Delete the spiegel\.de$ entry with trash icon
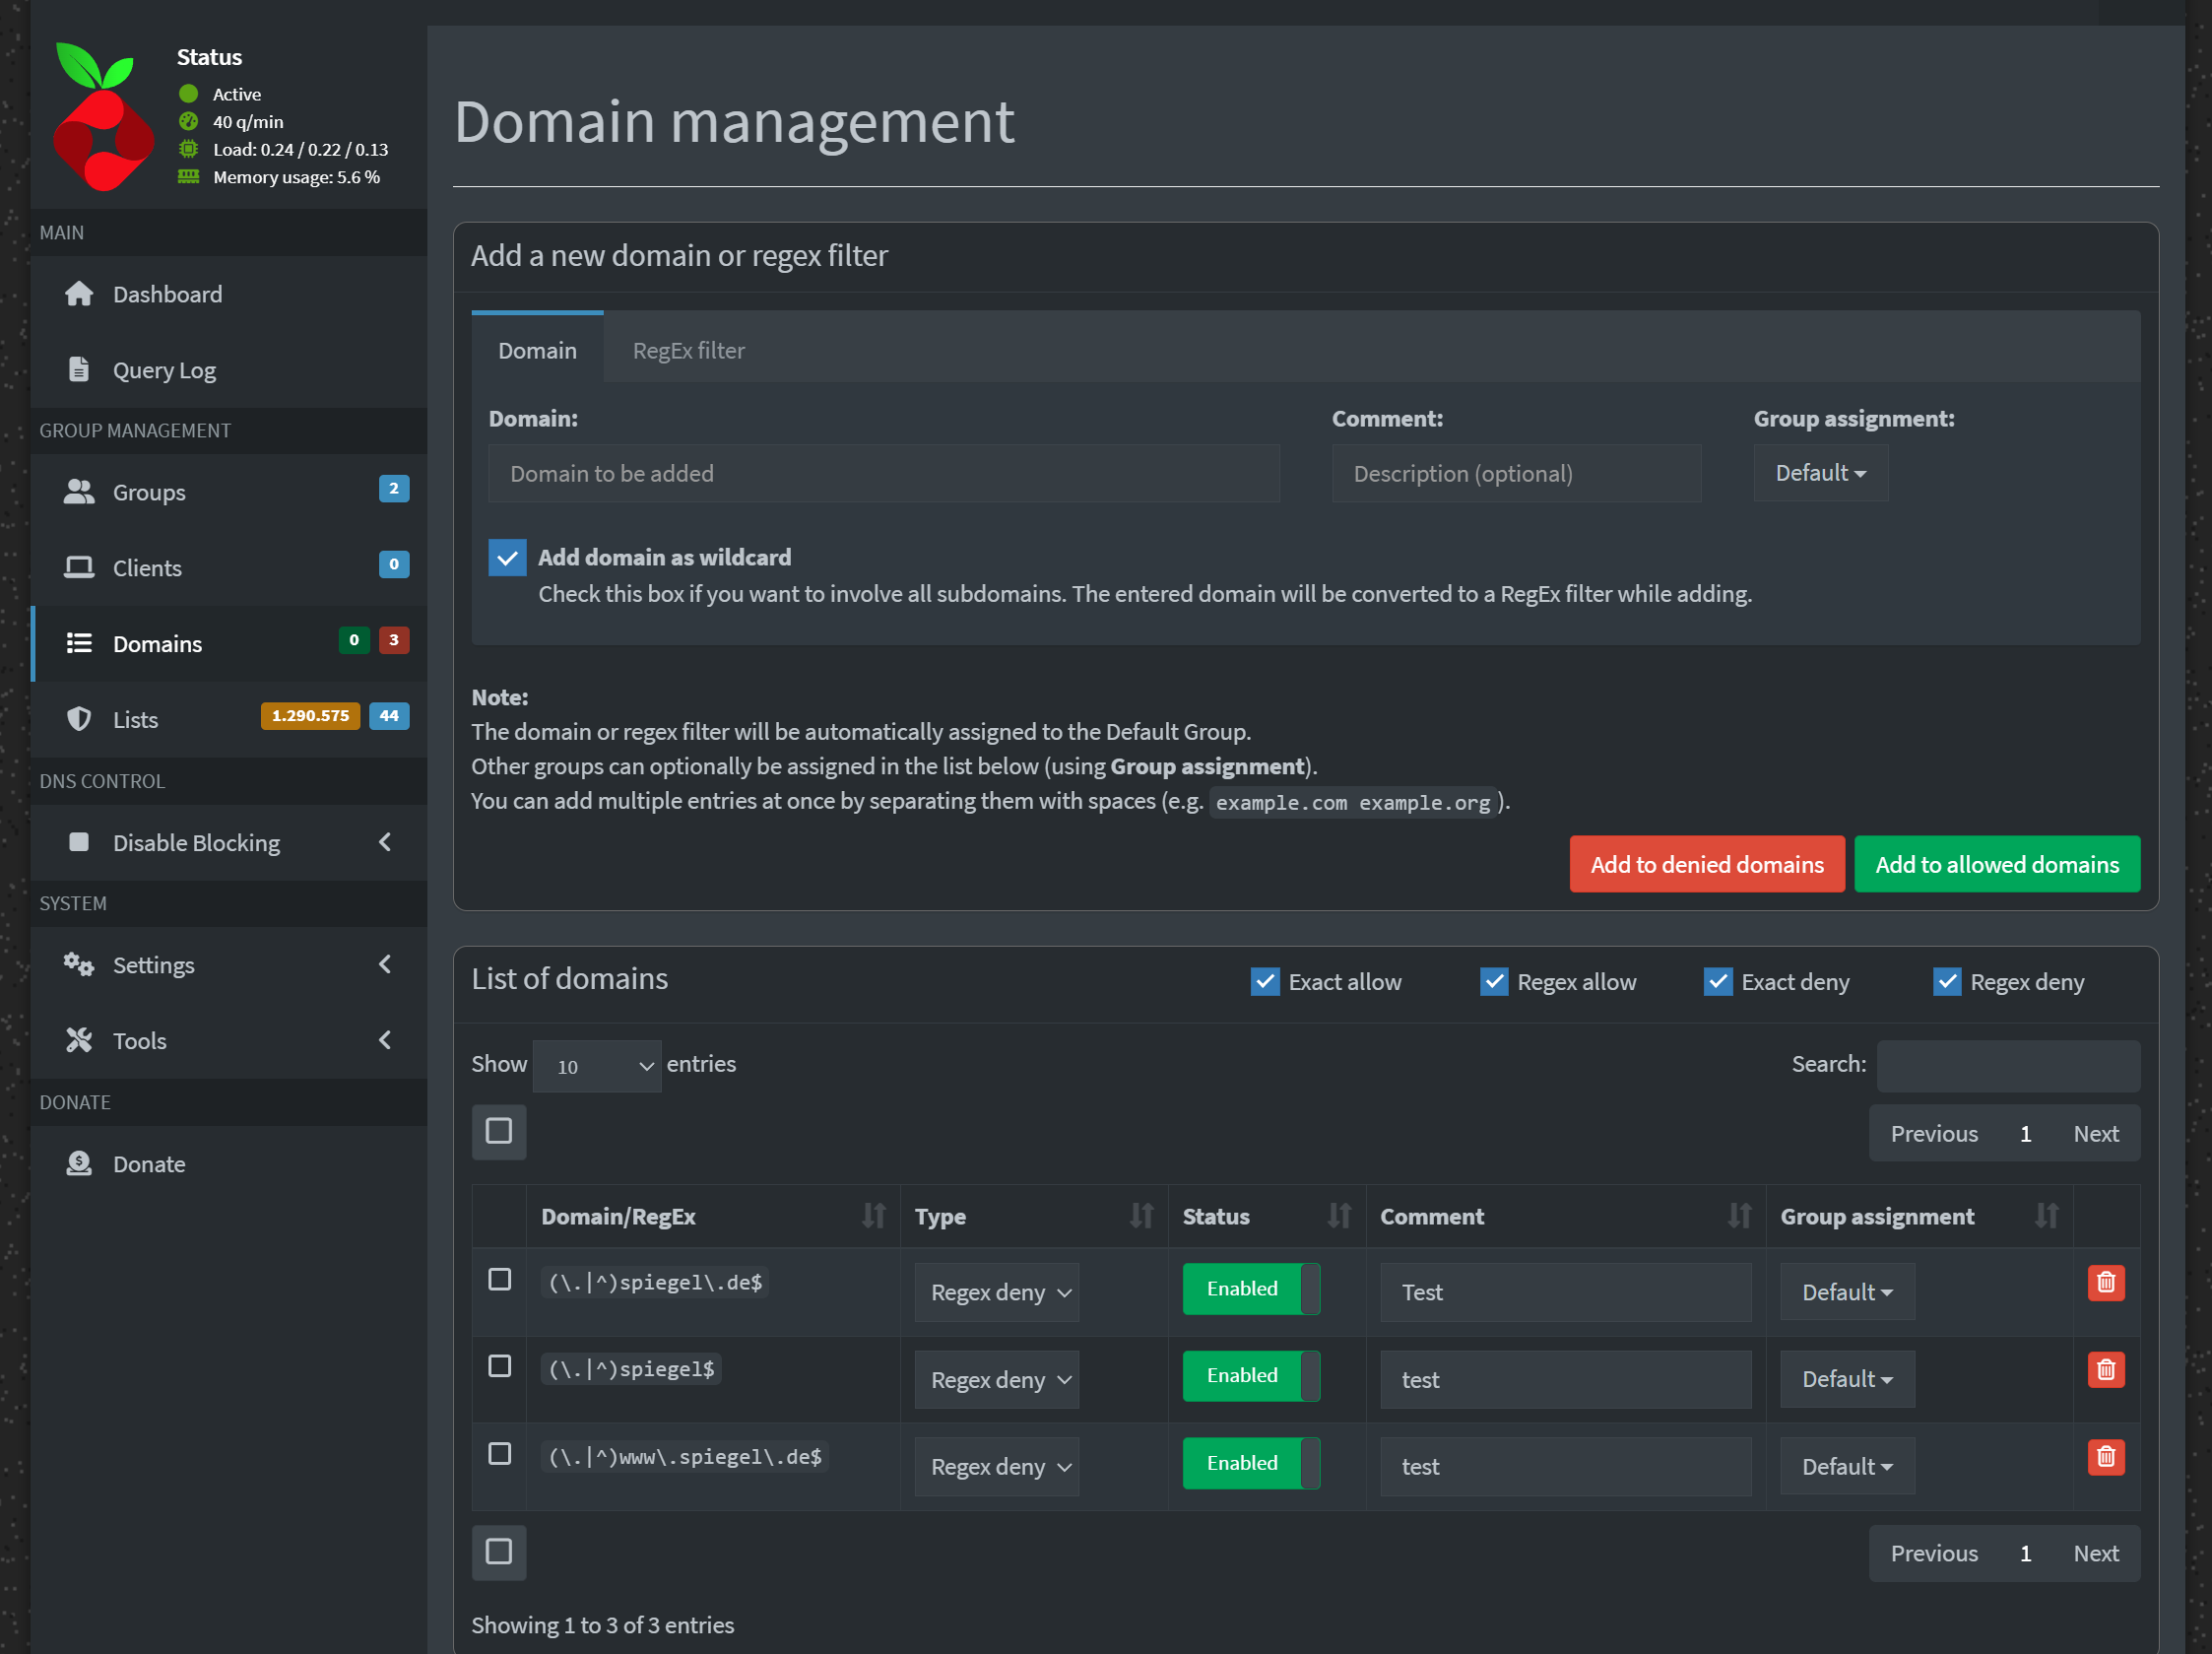 tap(2105, 1283)
